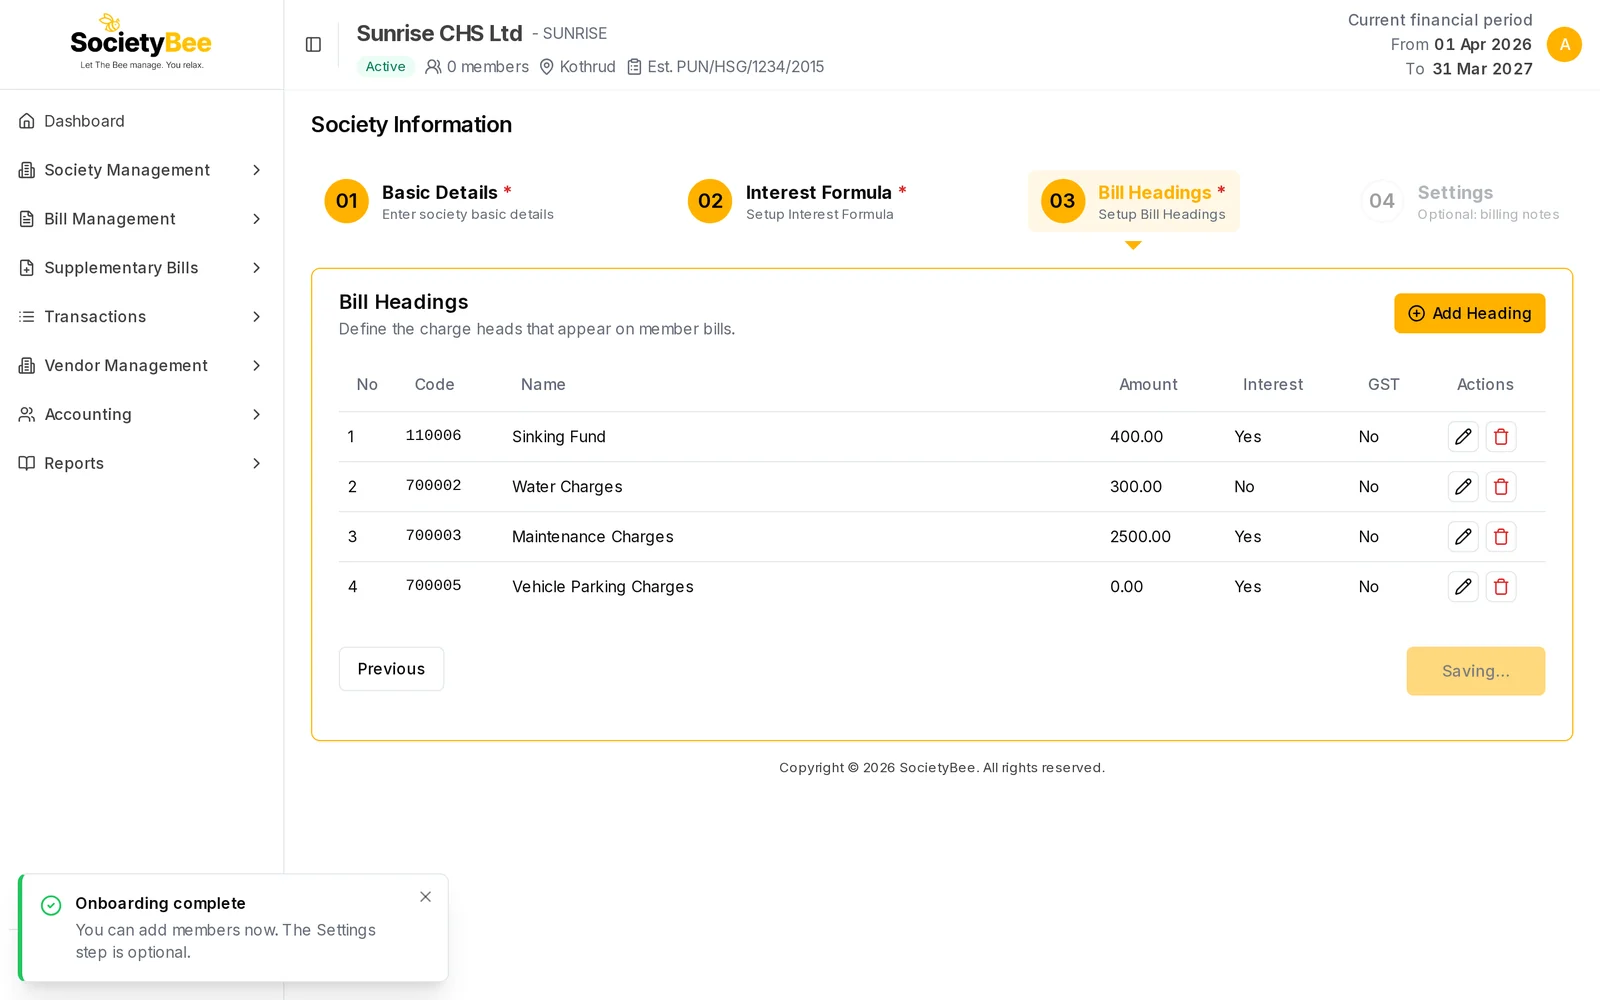Dismiss the Onboarding complete notification
This screenshot has height=1000, width=1600.
click(x=426, y=897)
